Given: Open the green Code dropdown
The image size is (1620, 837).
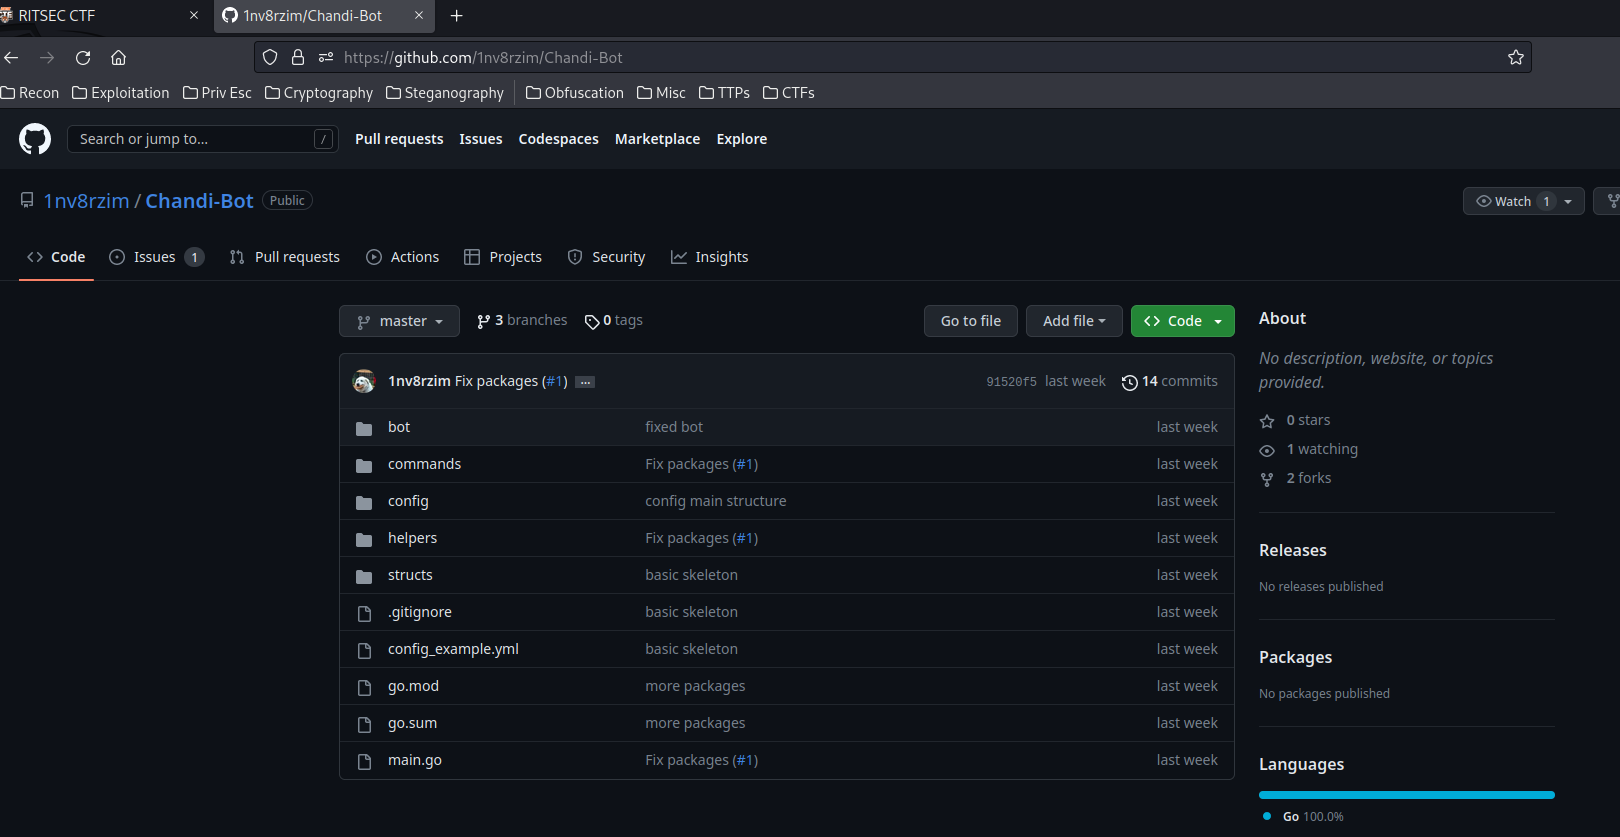Looking at the screenshot, I should point(1183,321).
